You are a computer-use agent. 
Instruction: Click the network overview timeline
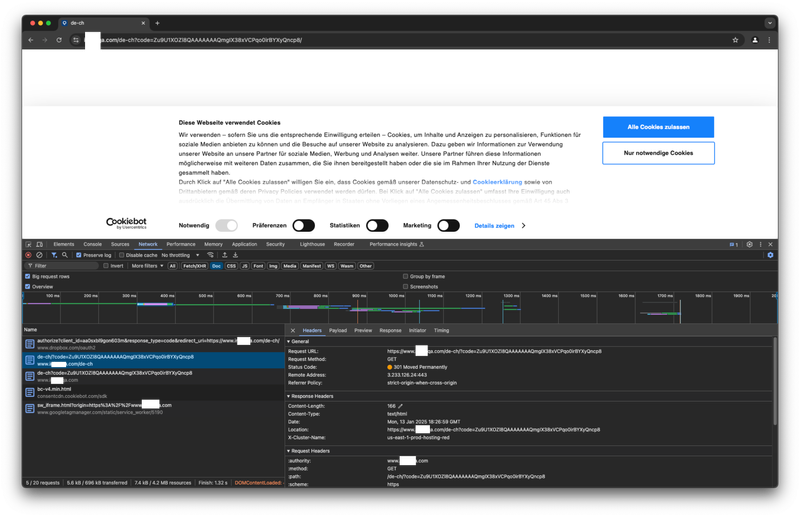tap(400, 307)
